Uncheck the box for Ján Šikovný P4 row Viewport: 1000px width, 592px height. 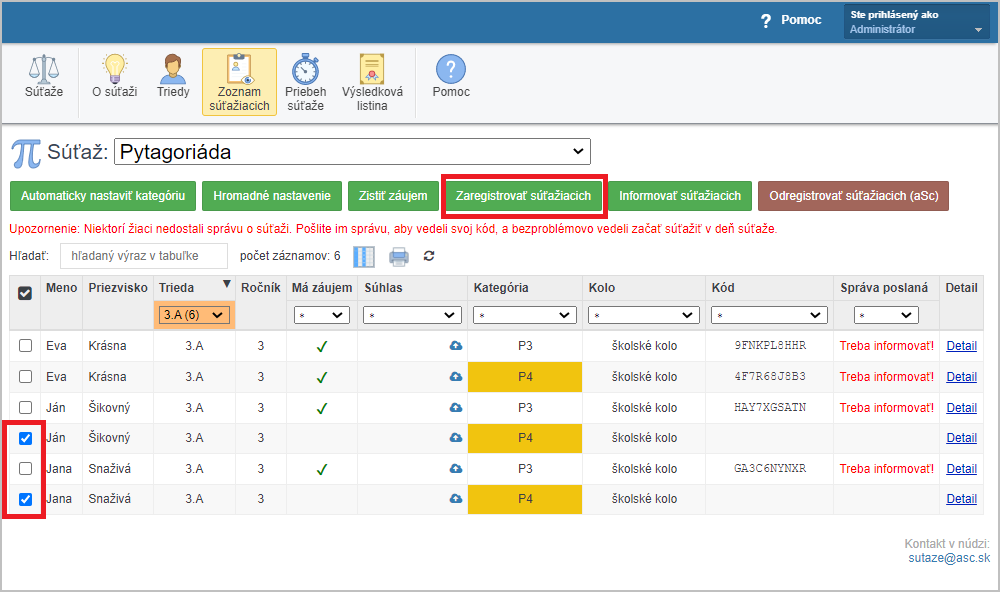(x=26, y=438)
